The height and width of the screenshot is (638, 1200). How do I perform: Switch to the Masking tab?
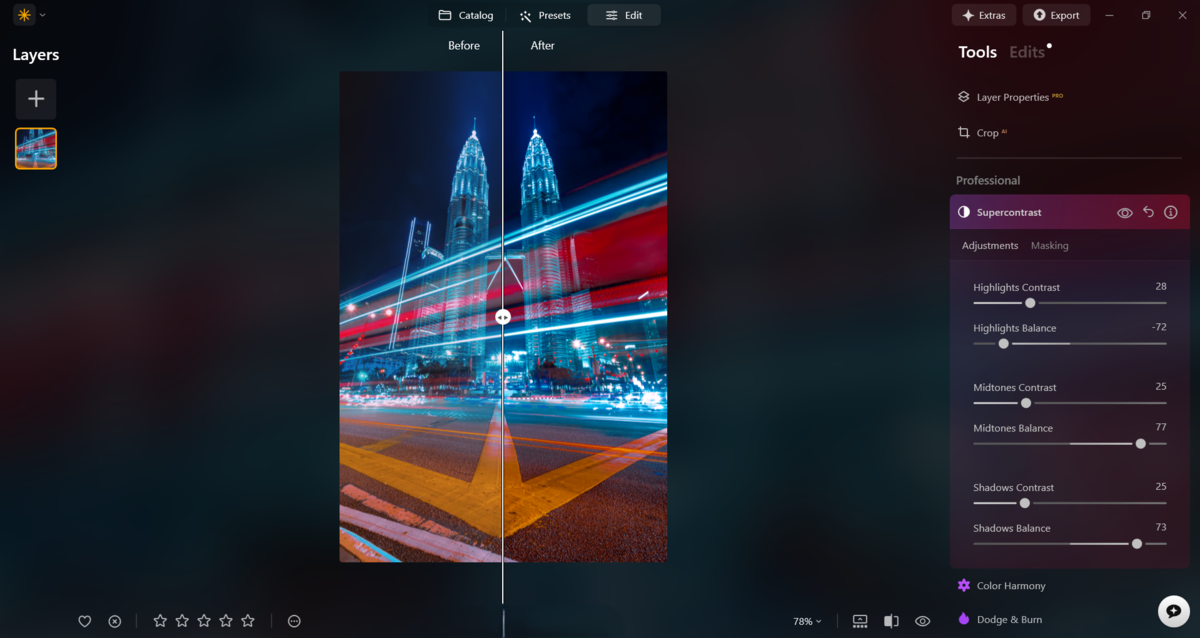click(x=1049, y=245)
